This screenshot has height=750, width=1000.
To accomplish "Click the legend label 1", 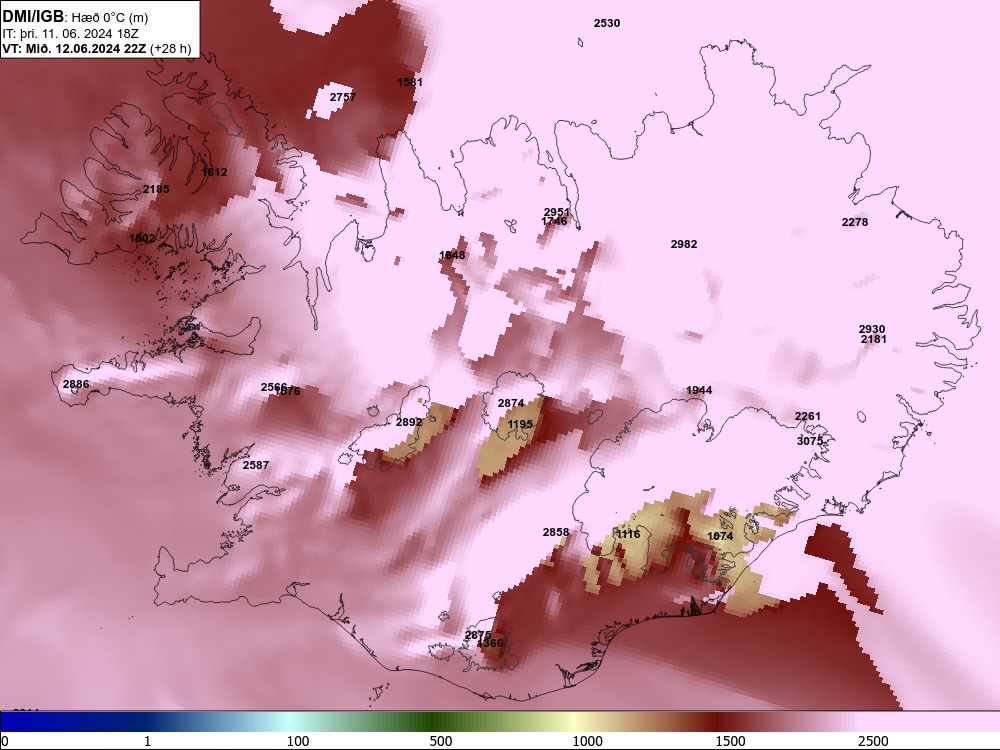I will (147, 741).
